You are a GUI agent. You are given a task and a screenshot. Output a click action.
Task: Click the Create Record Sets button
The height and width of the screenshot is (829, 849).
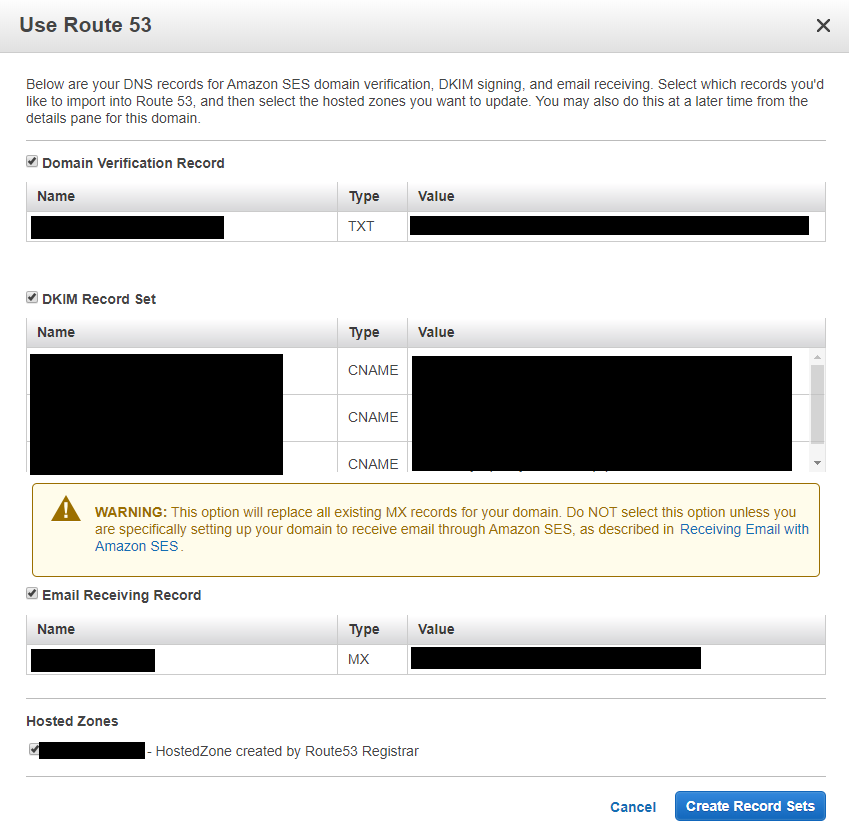pos(750,806)
